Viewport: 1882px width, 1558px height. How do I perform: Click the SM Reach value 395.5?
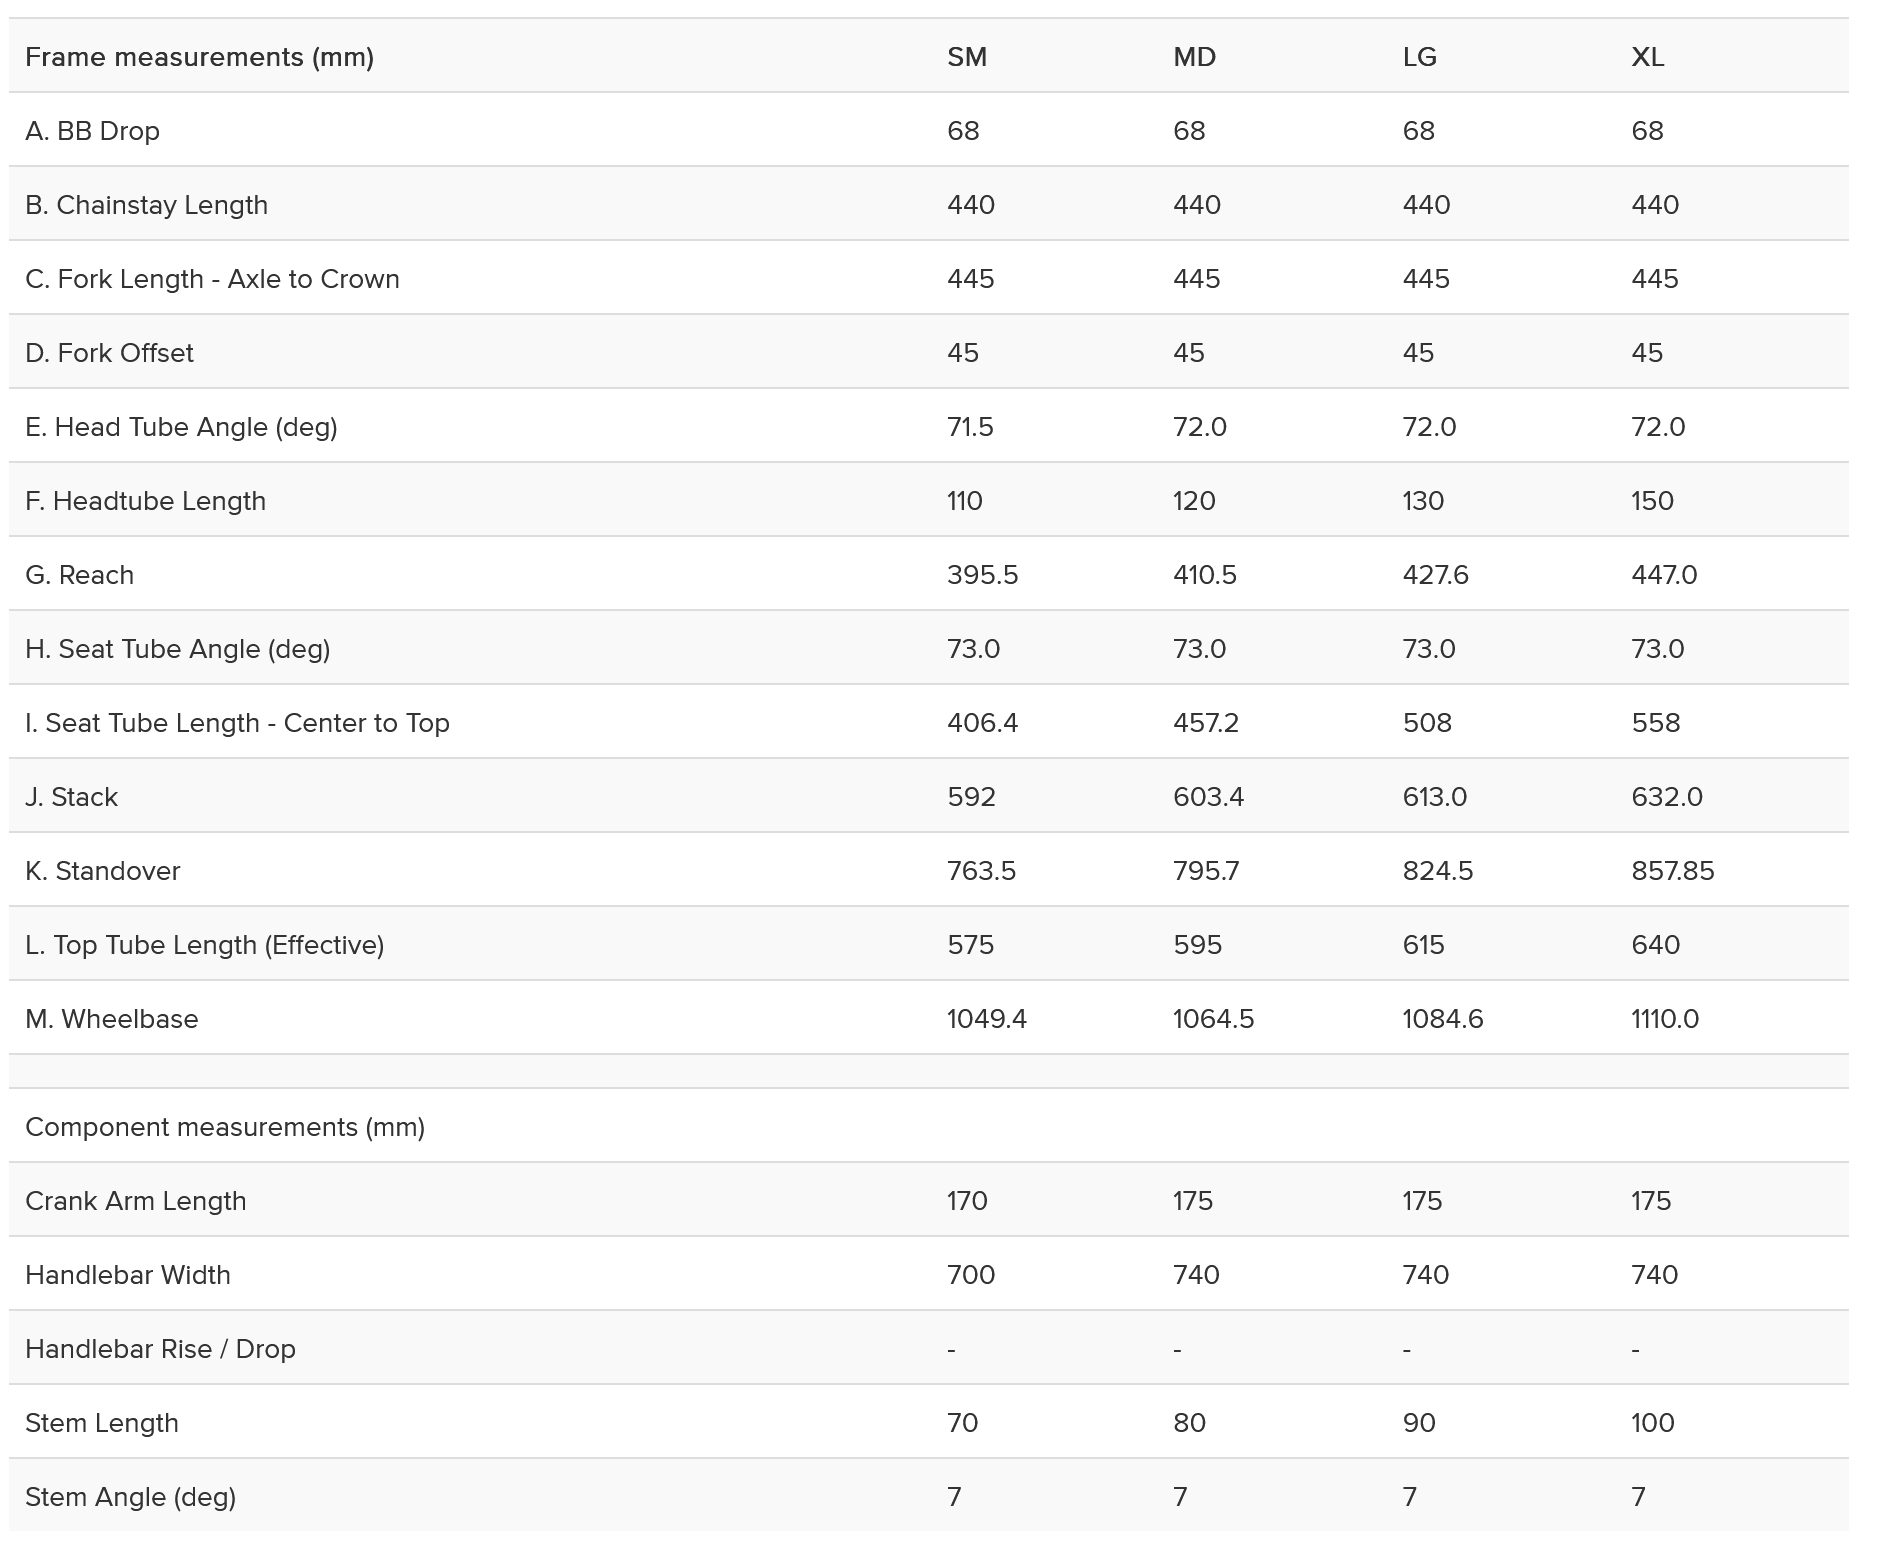(982, 575)
